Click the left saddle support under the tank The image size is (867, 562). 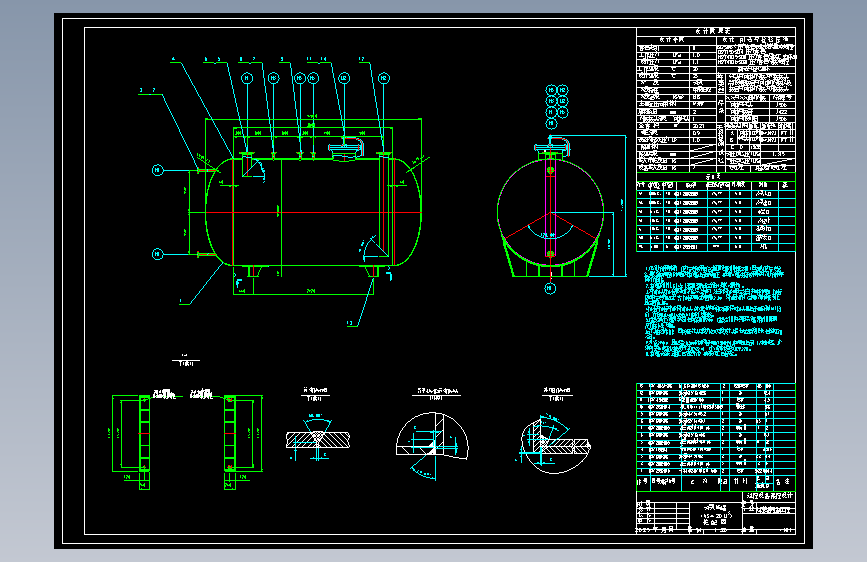click(x=254, y=271)
